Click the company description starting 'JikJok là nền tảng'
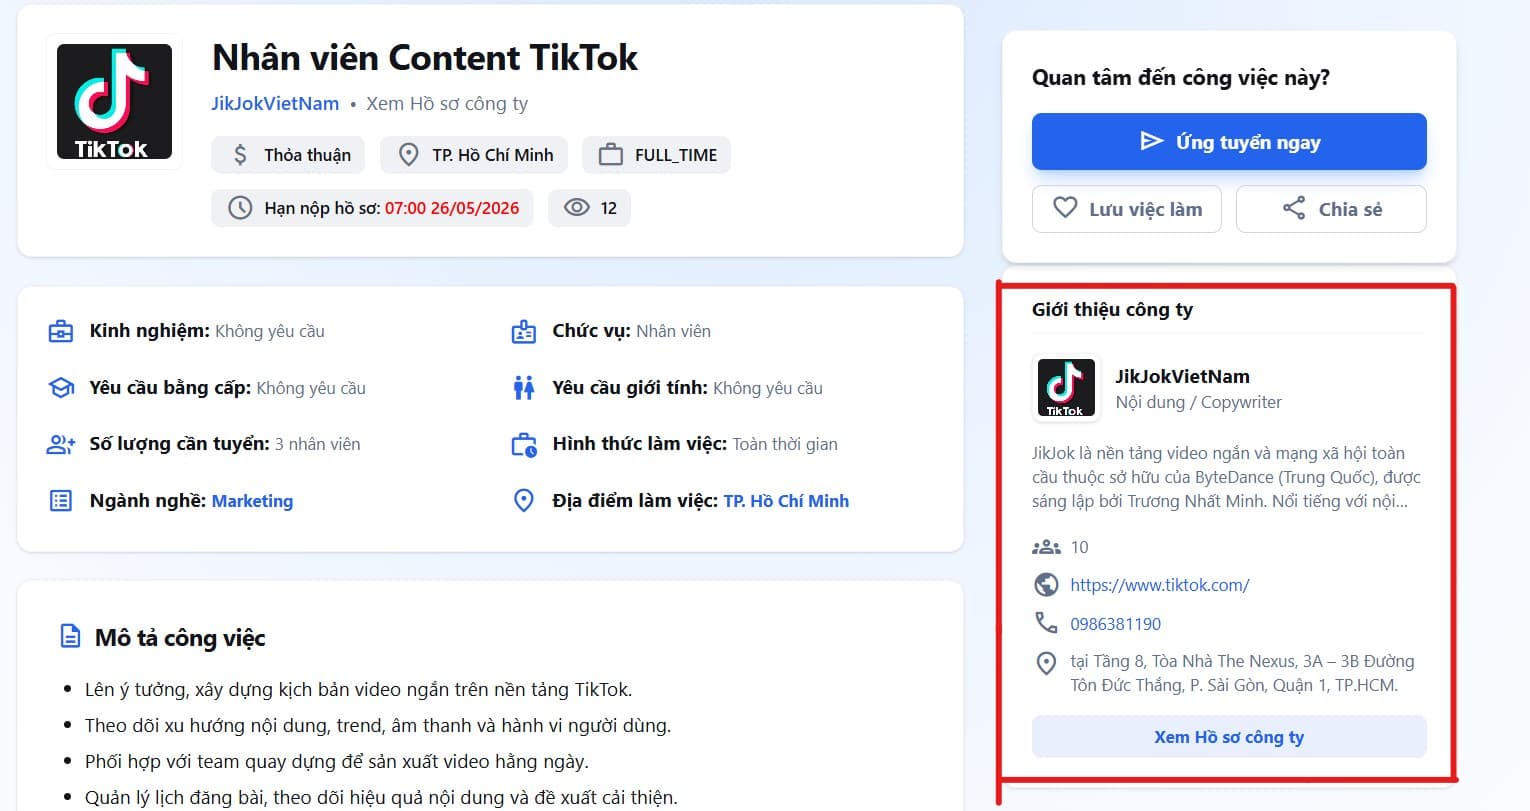Viewport: 1530px width, 811px height. click(x=1226, y=477)
